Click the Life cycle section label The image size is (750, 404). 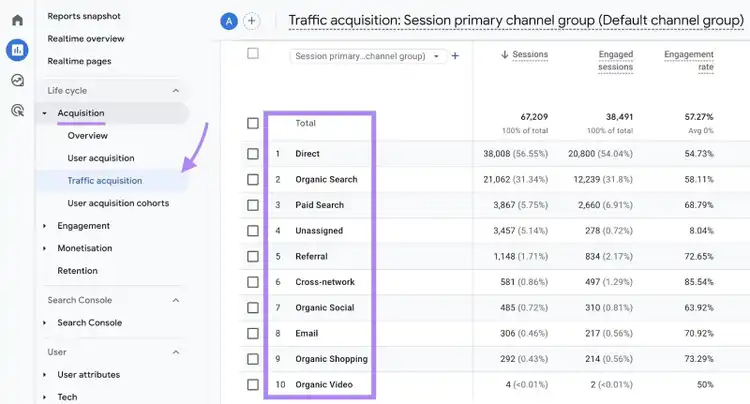pos(67,91)
